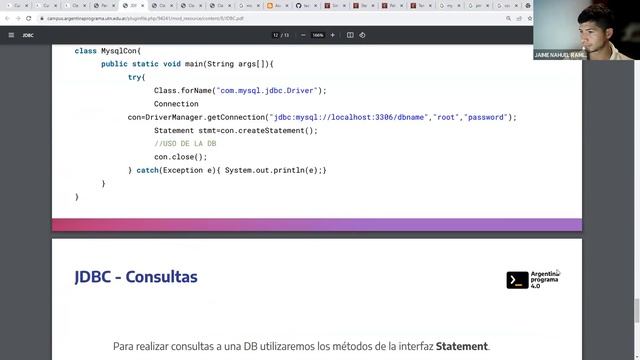Screen dimensions: 640x360
Task: Select the webcam video thumbnail of presenter
Action: pos(587,30)
